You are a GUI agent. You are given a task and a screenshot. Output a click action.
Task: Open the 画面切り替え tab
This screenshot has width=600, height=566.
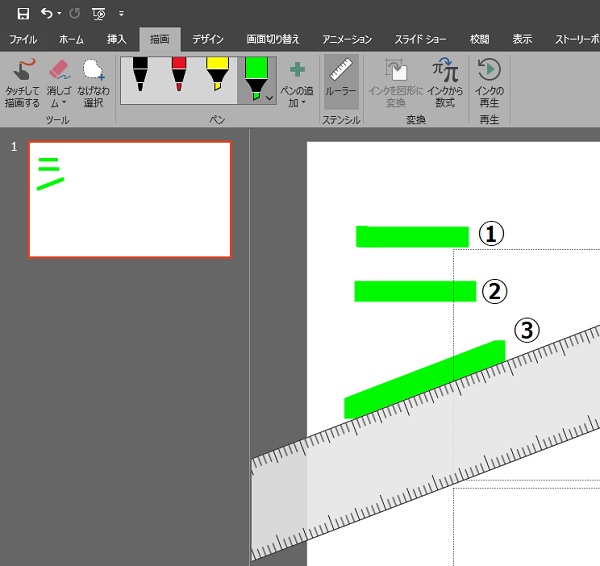(272, 39)
